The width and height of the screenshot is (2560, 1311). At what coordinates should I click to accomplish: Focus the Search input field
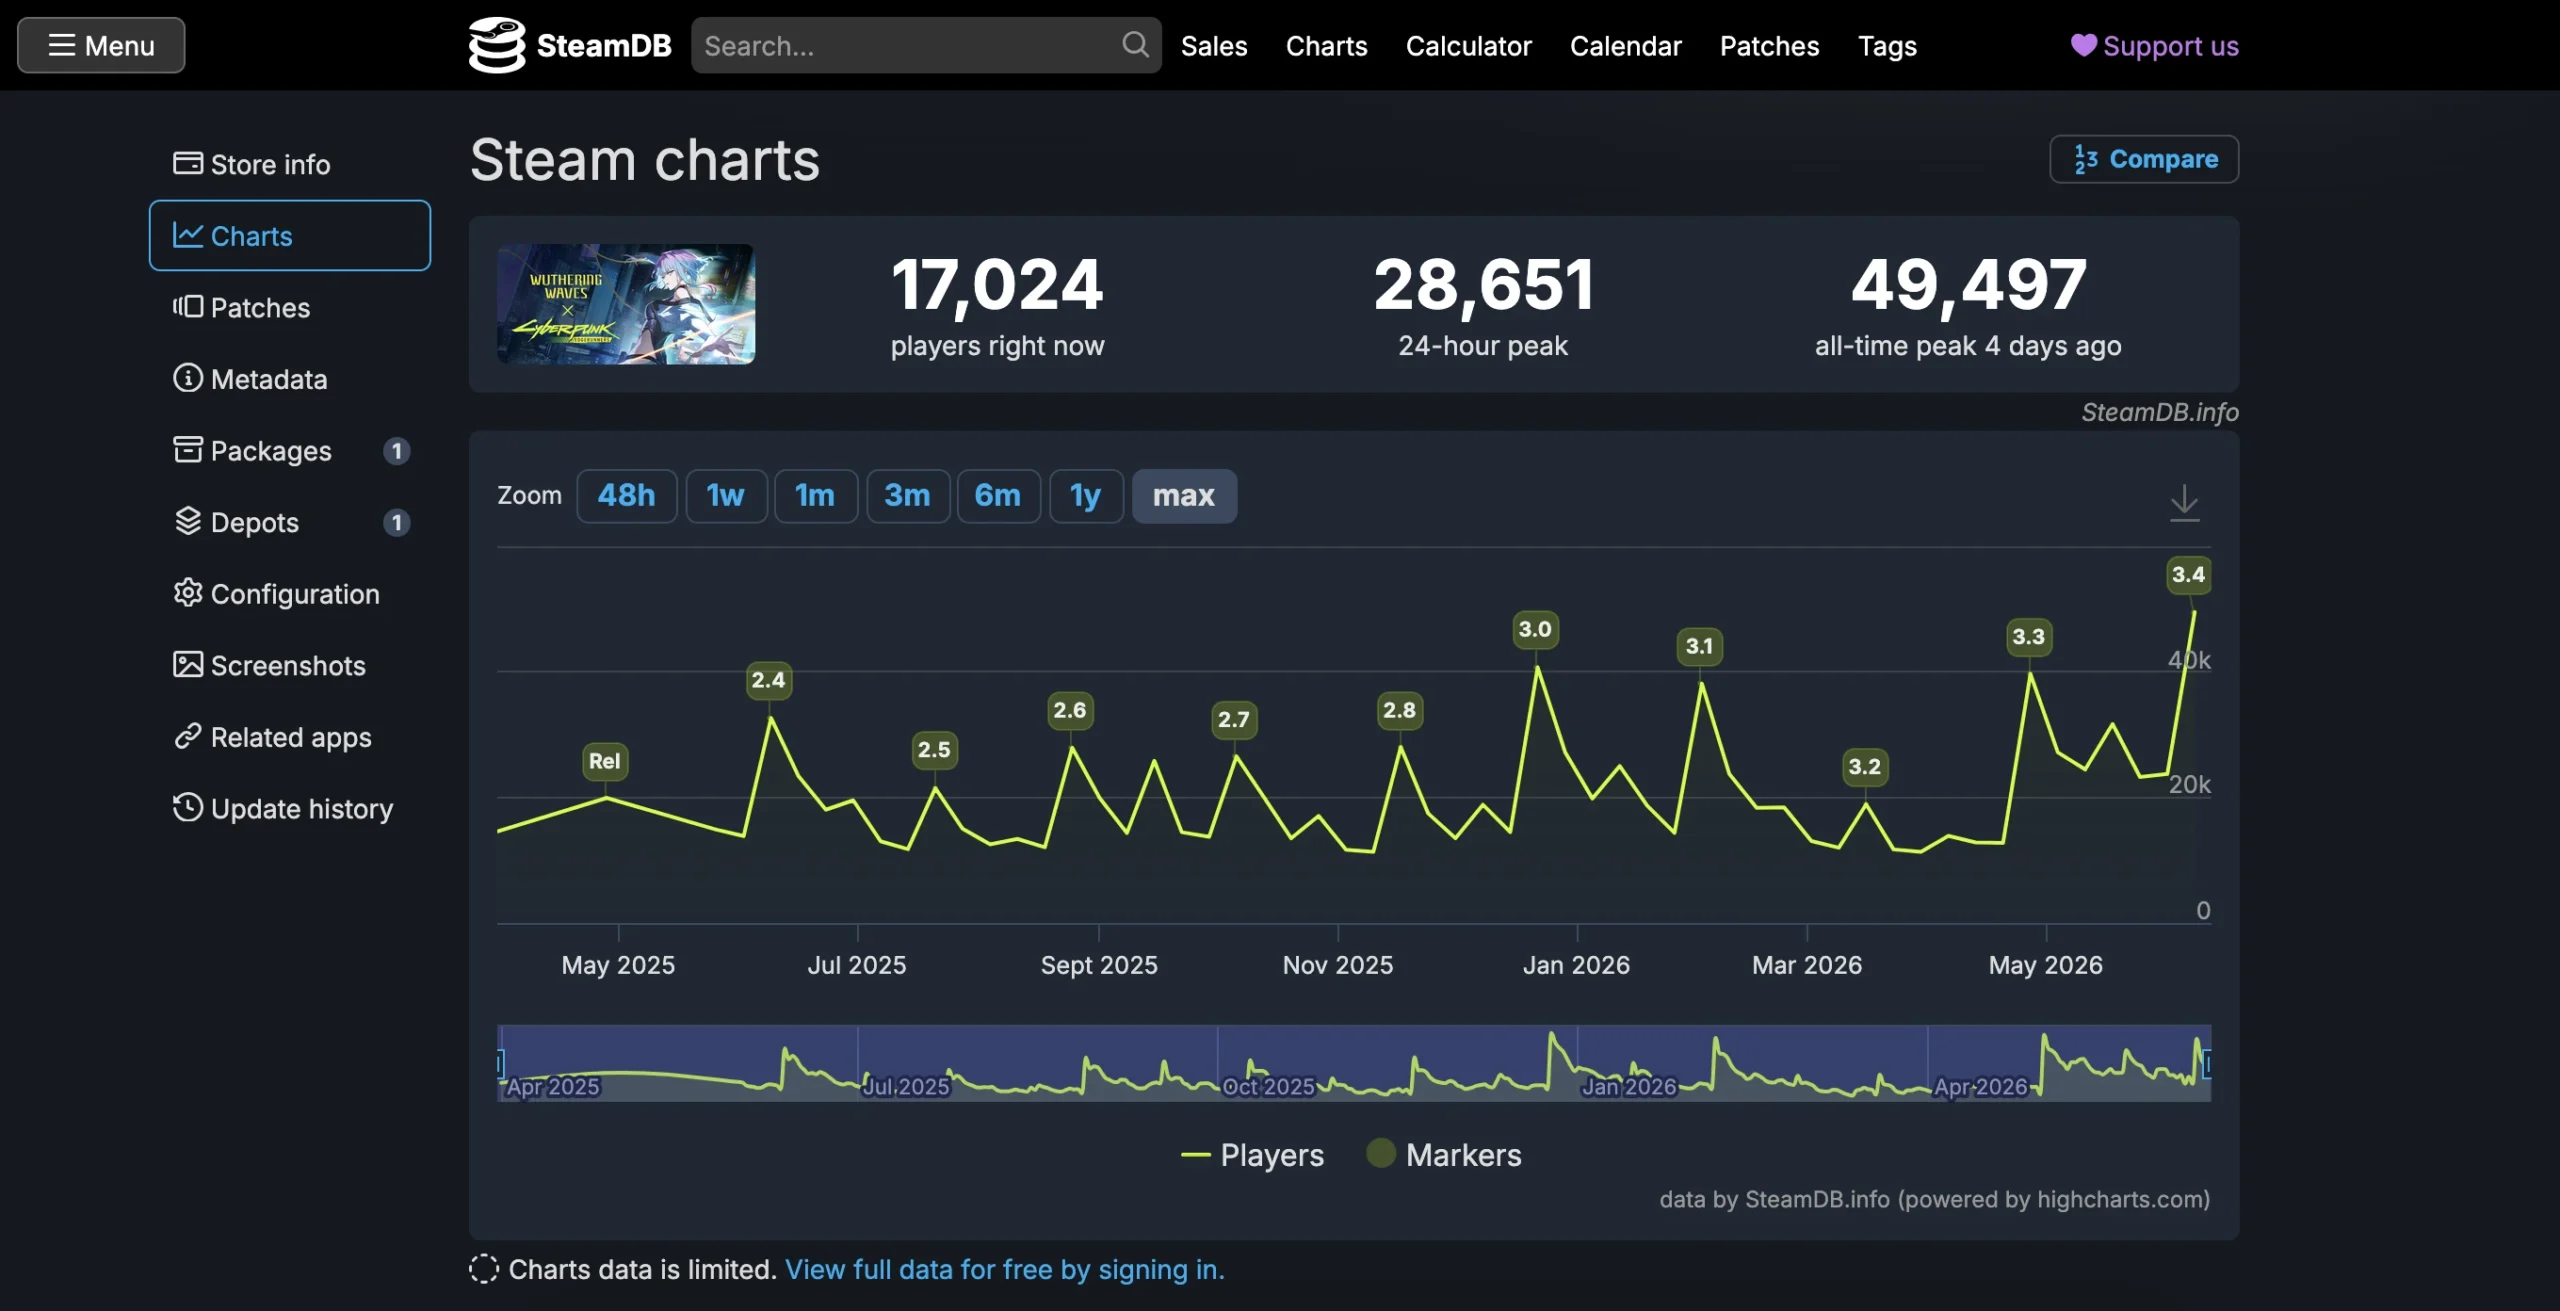click(925, 45)
